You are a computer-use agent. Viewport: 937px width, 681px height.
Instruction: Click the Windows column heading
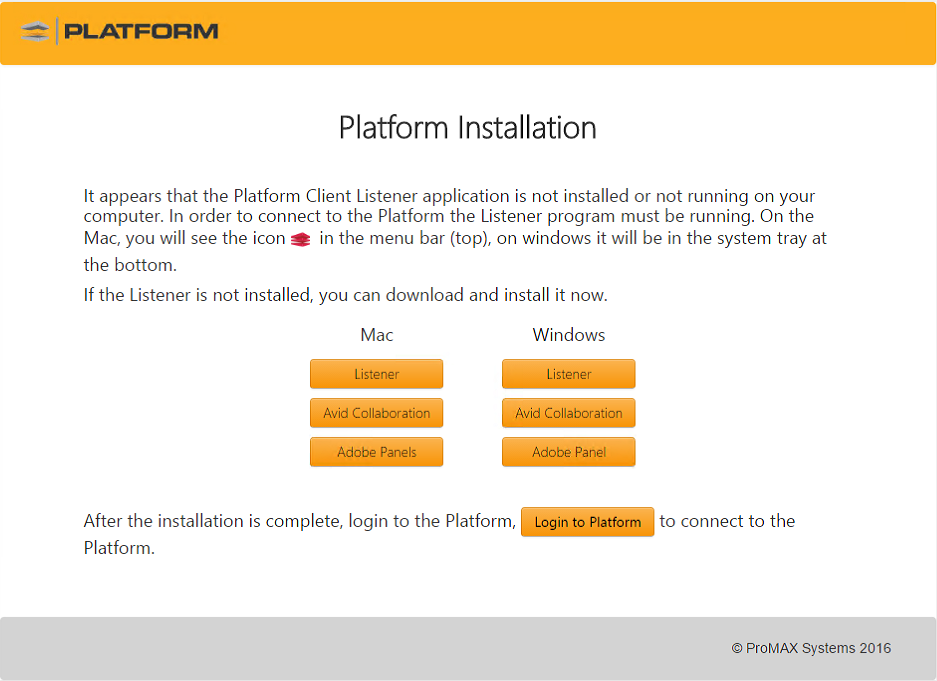tap(569, 335)
